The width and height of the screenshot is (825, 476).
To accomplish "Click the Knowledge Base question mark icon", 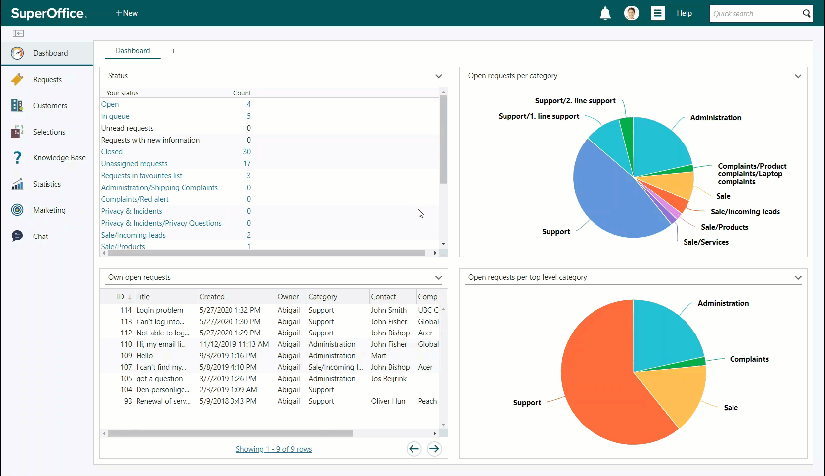I will (17, 157).
